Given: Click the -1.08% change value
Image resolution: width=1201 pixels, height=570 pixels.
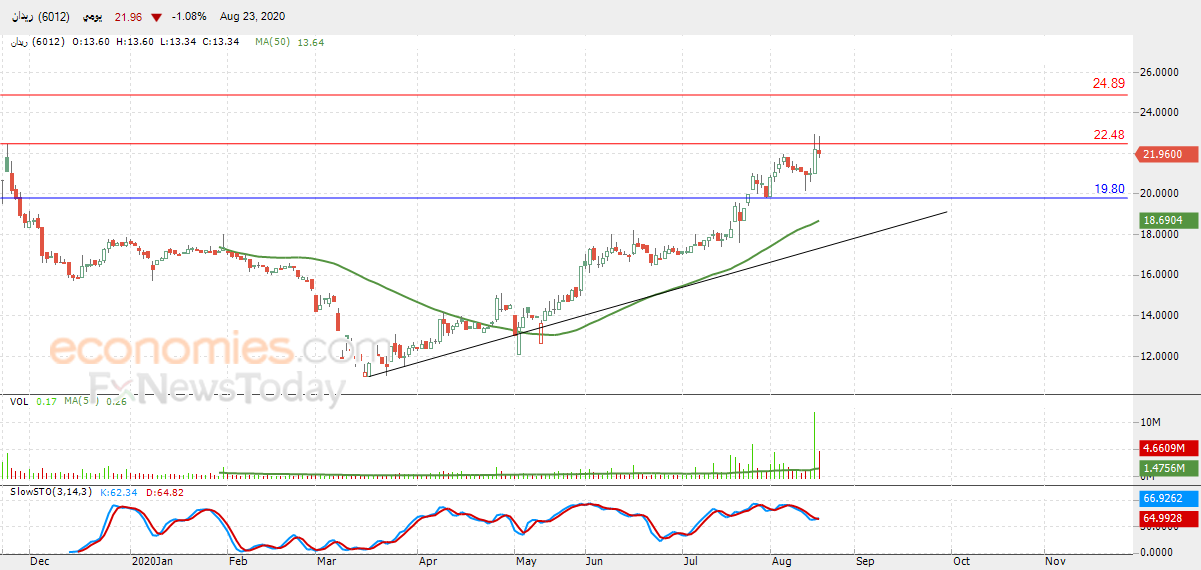Looking at the screenshot, I should point(187,18).
